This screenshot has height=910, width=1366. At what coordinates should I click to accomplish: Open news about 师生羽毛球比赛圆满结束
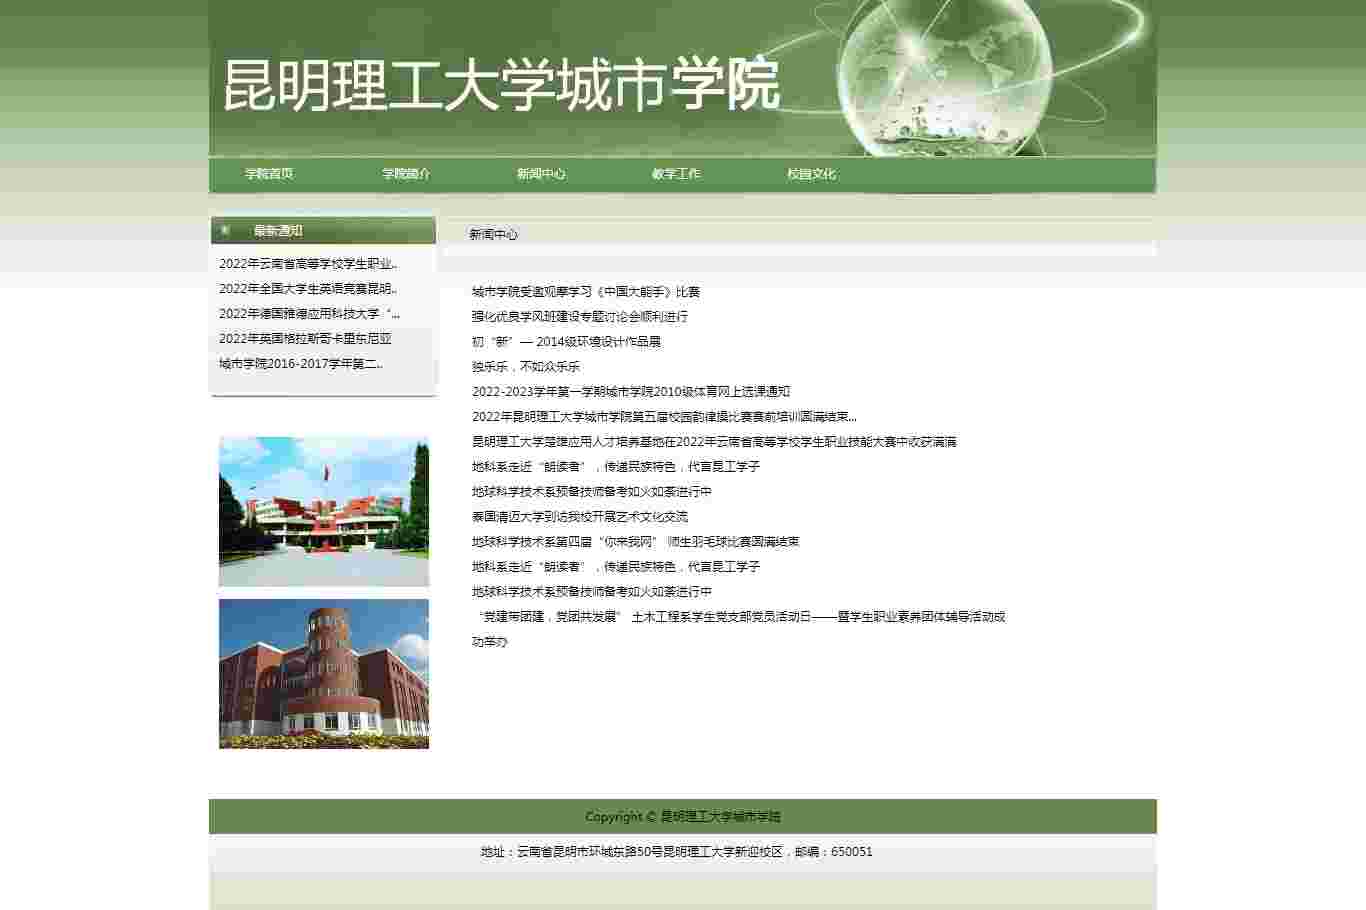(x=636, y=542)
